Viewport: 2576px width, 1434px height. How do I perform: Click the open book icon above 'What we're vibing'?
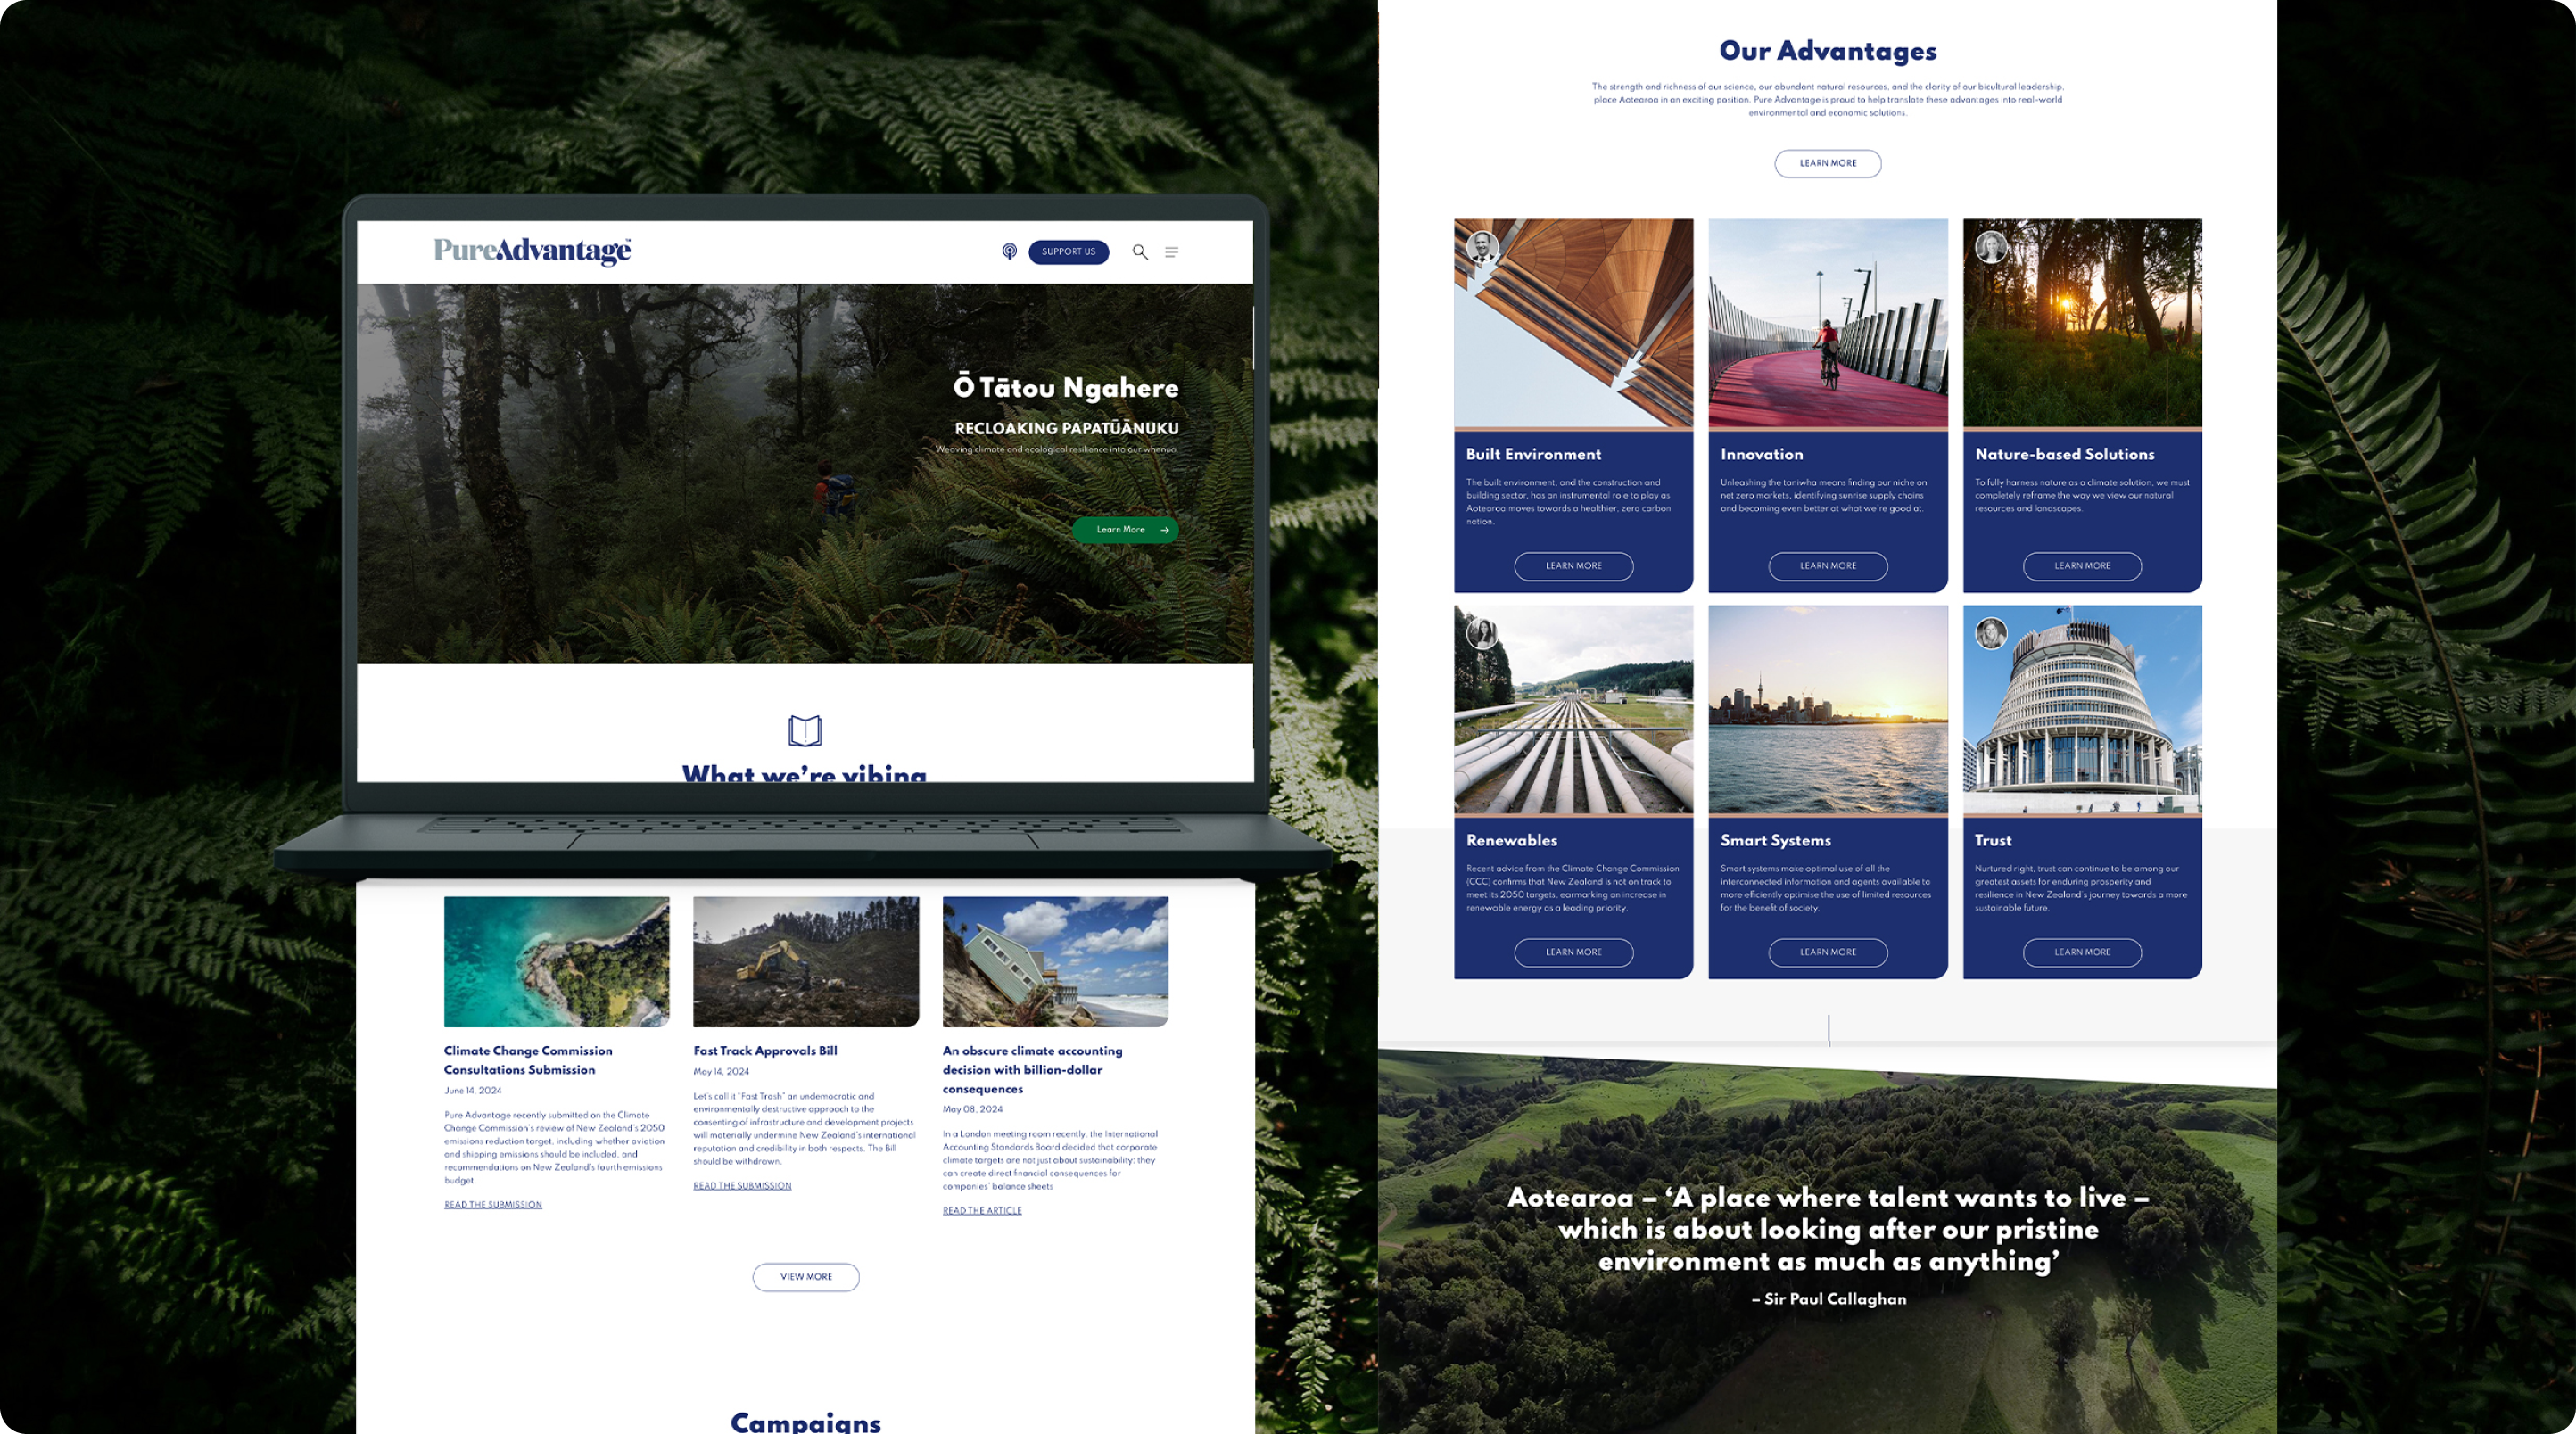807,731
